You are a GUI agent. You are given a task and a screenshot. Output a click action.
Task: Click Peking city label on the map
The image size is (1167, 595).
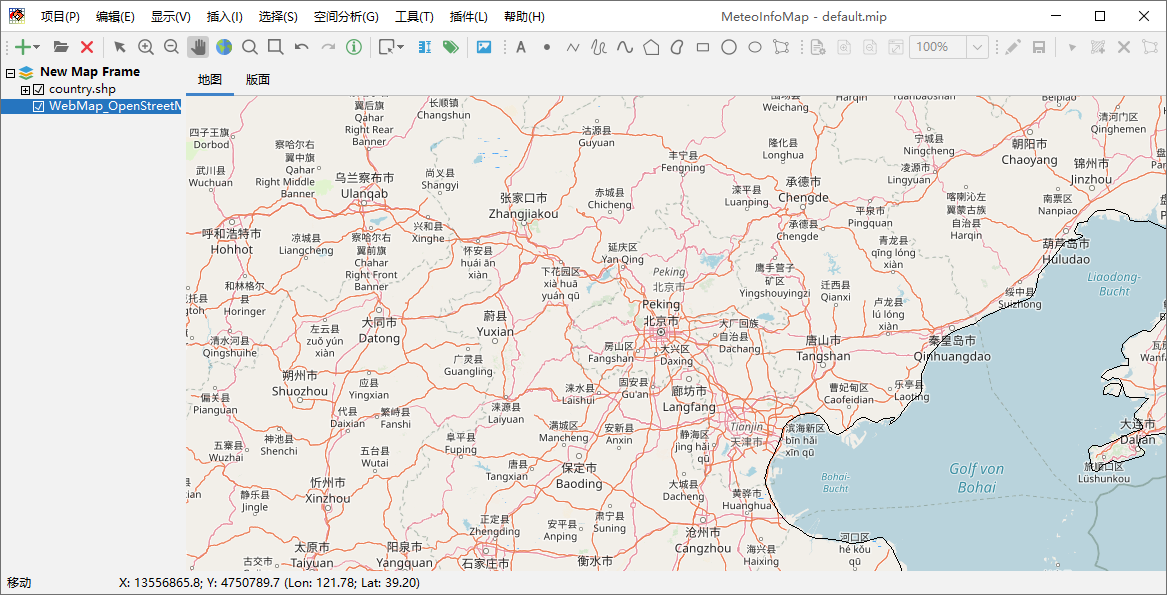tap(661, 304)
